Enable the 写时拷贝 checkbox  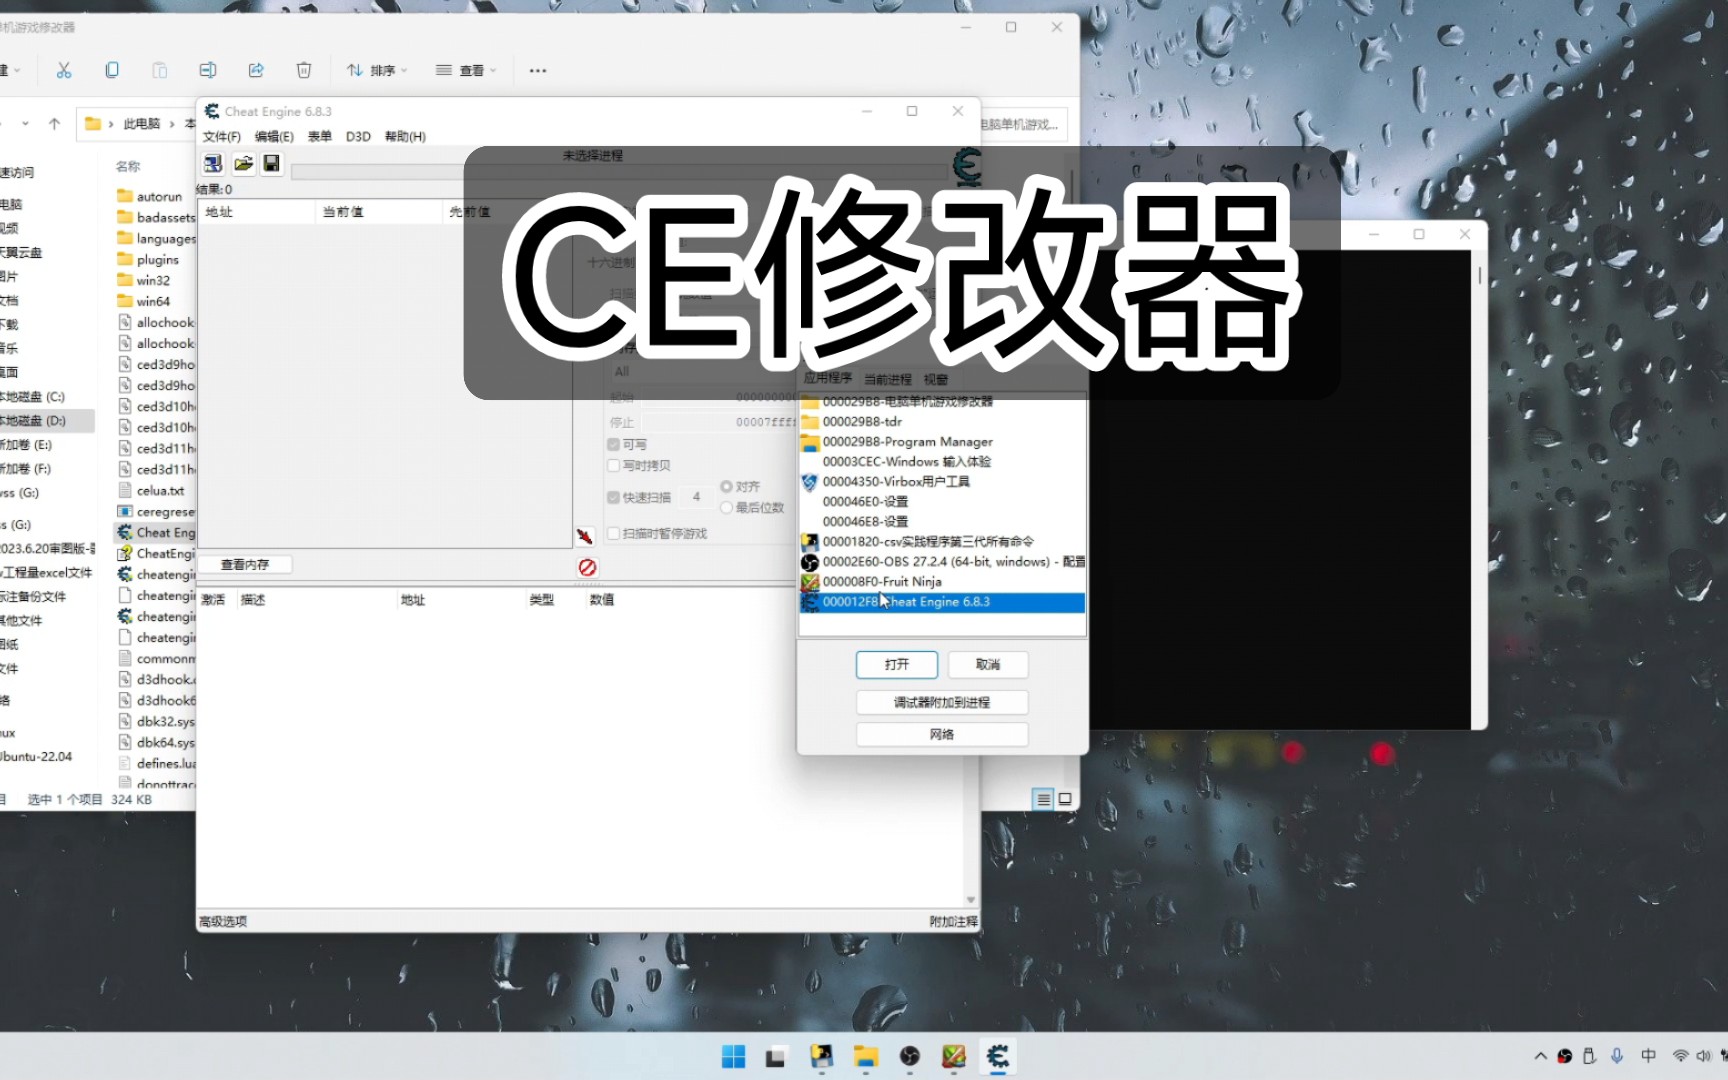click(614, 465)
